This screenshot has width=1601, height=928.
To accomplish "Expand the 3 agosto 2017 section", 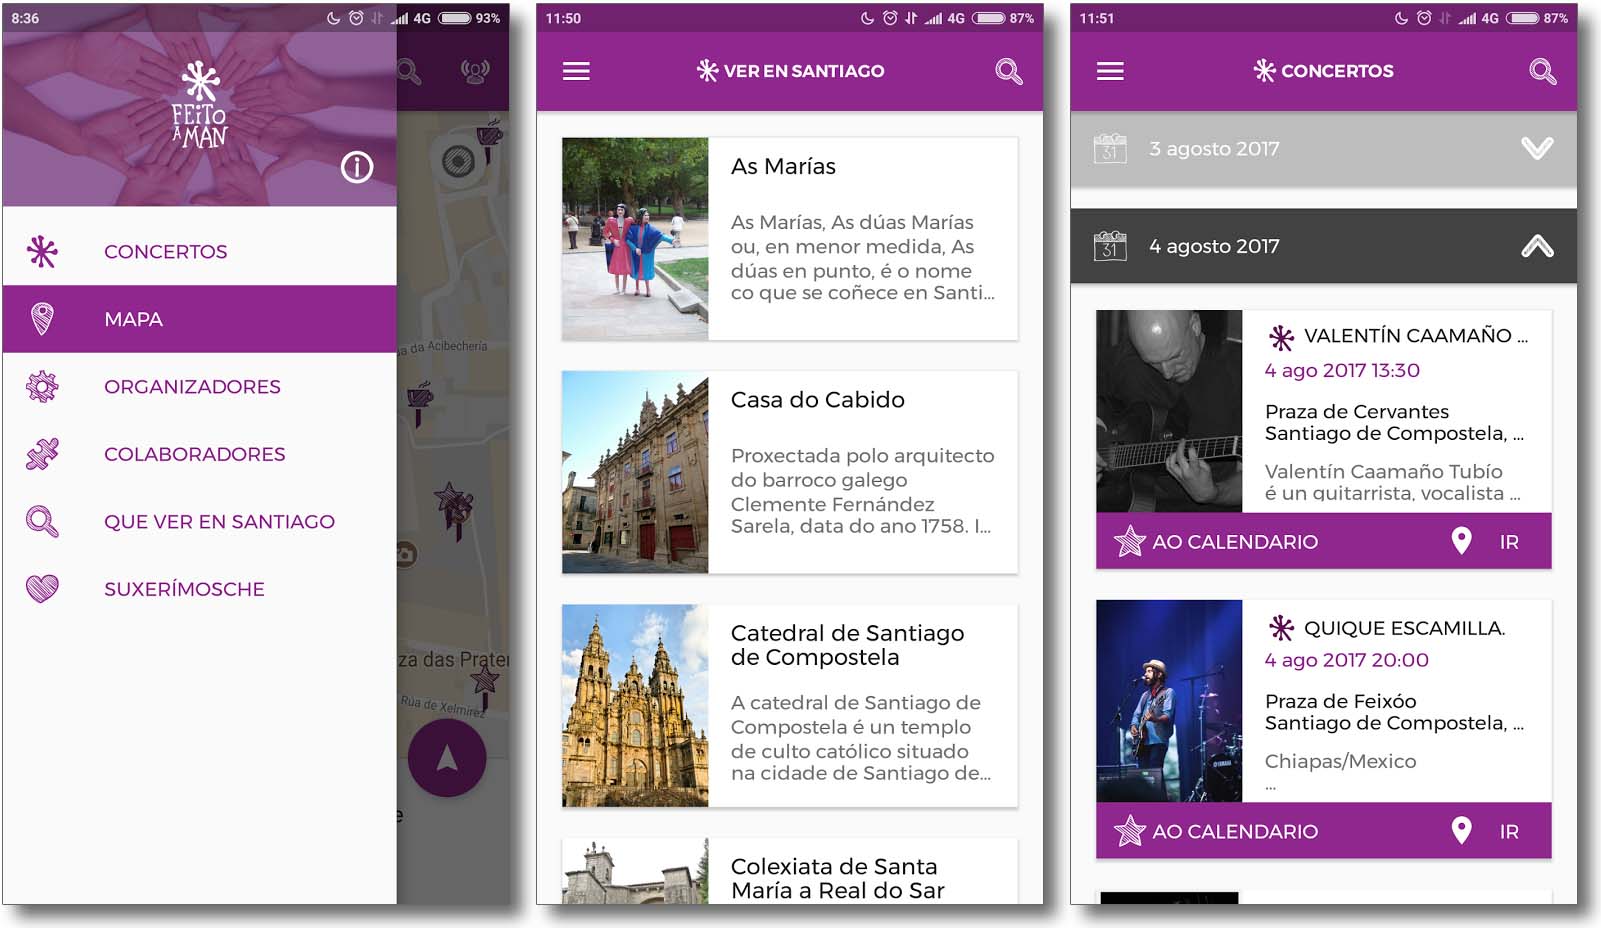I will (x=1537, y=149).
